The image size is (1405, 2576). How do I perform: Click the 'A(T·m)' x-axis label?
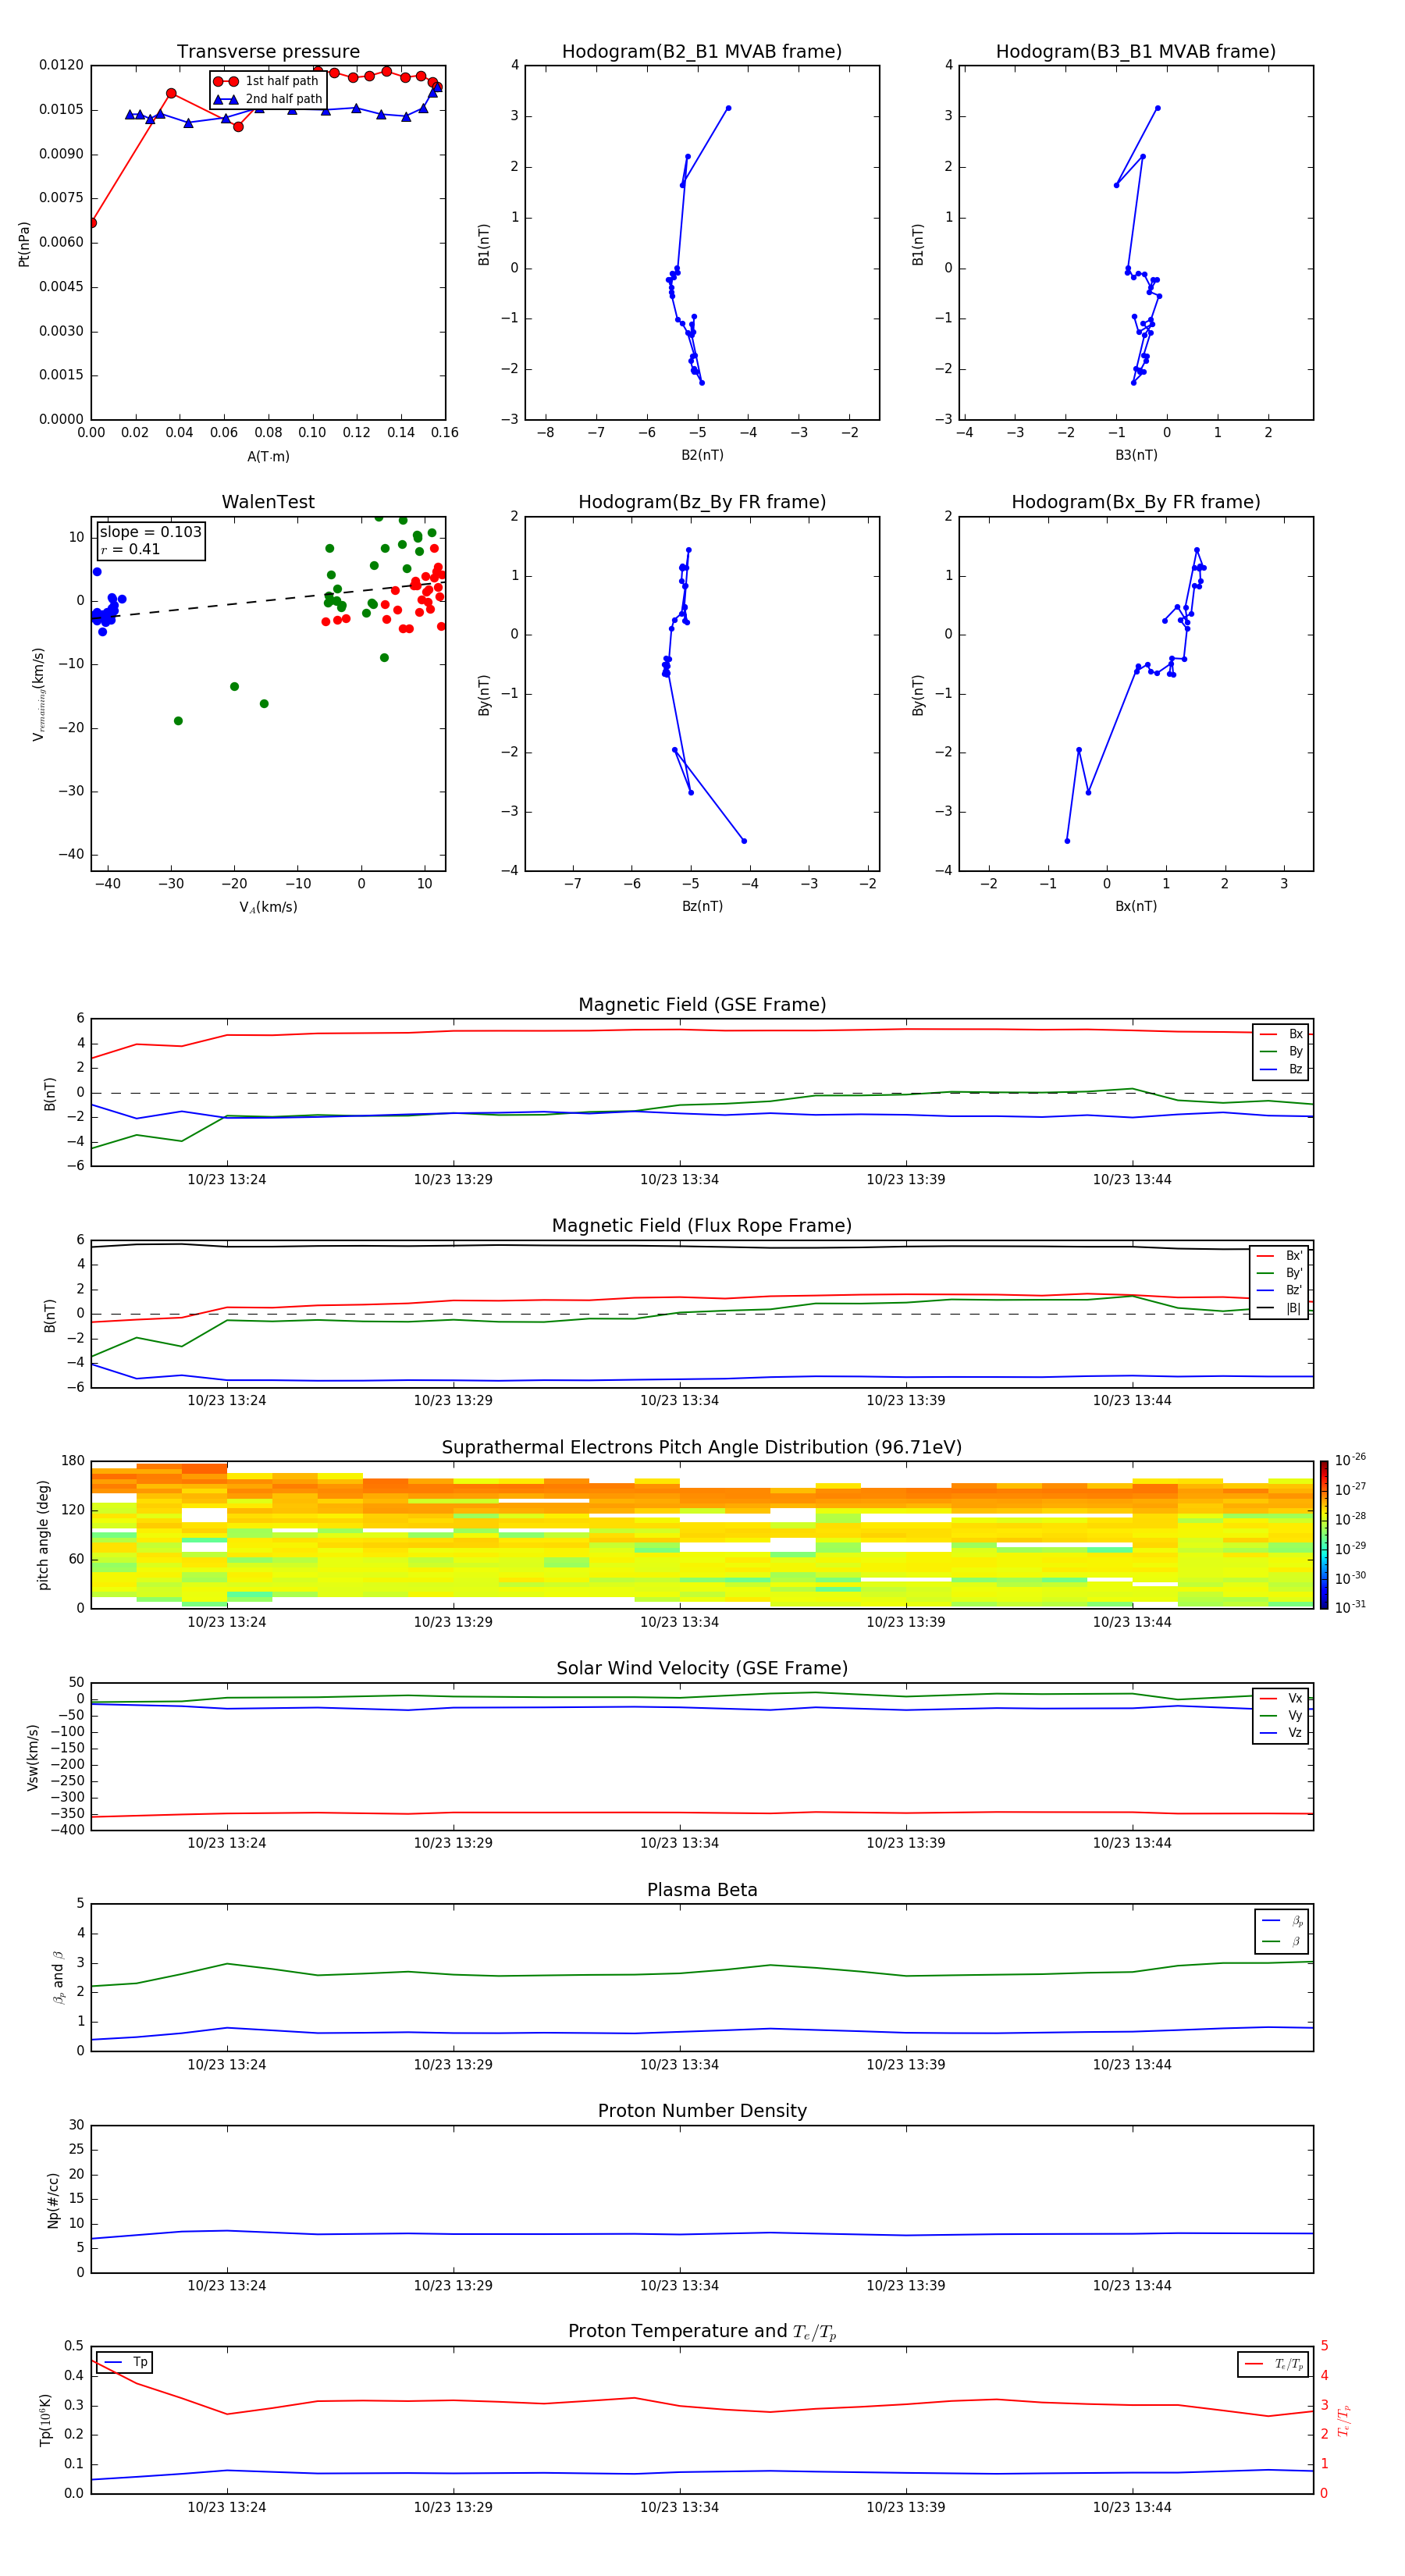[x=268, y=457]
